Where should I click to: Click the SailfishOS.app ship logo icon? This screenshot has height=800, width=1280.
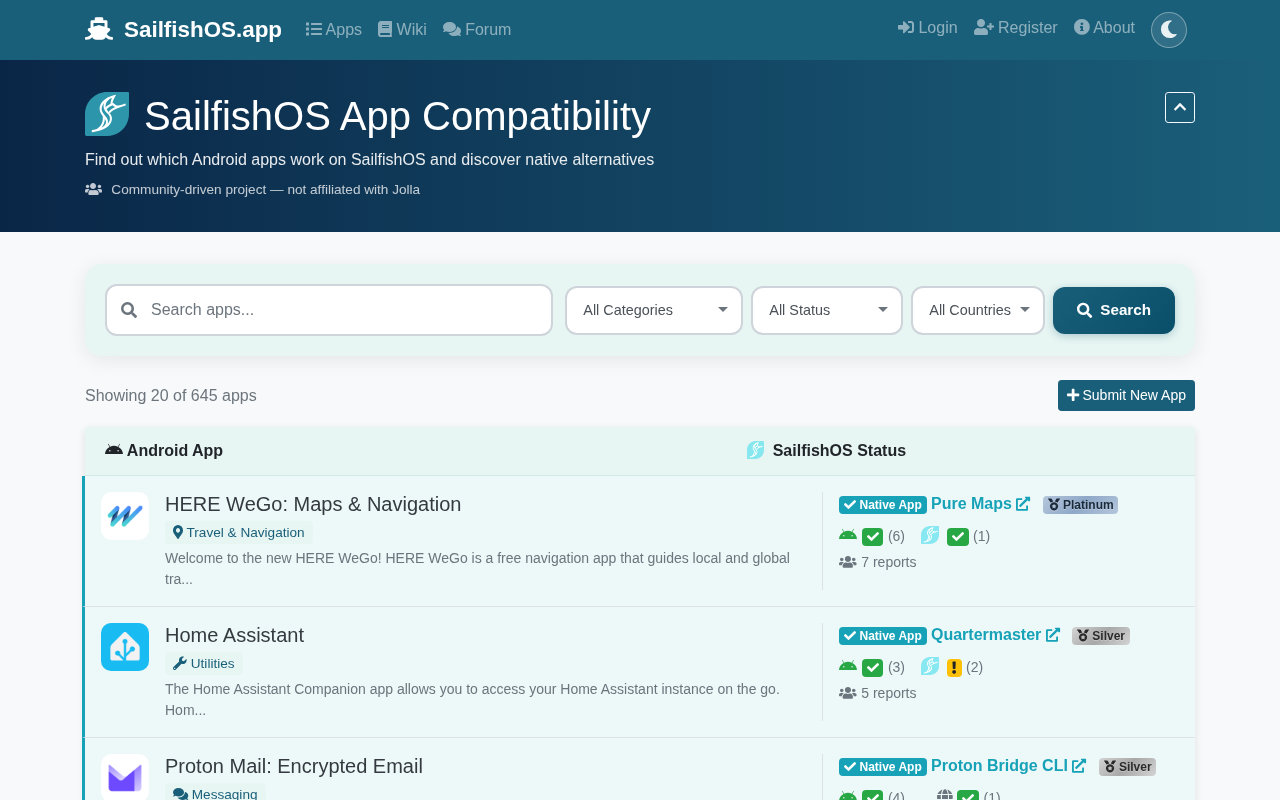[x=99, y=30]
